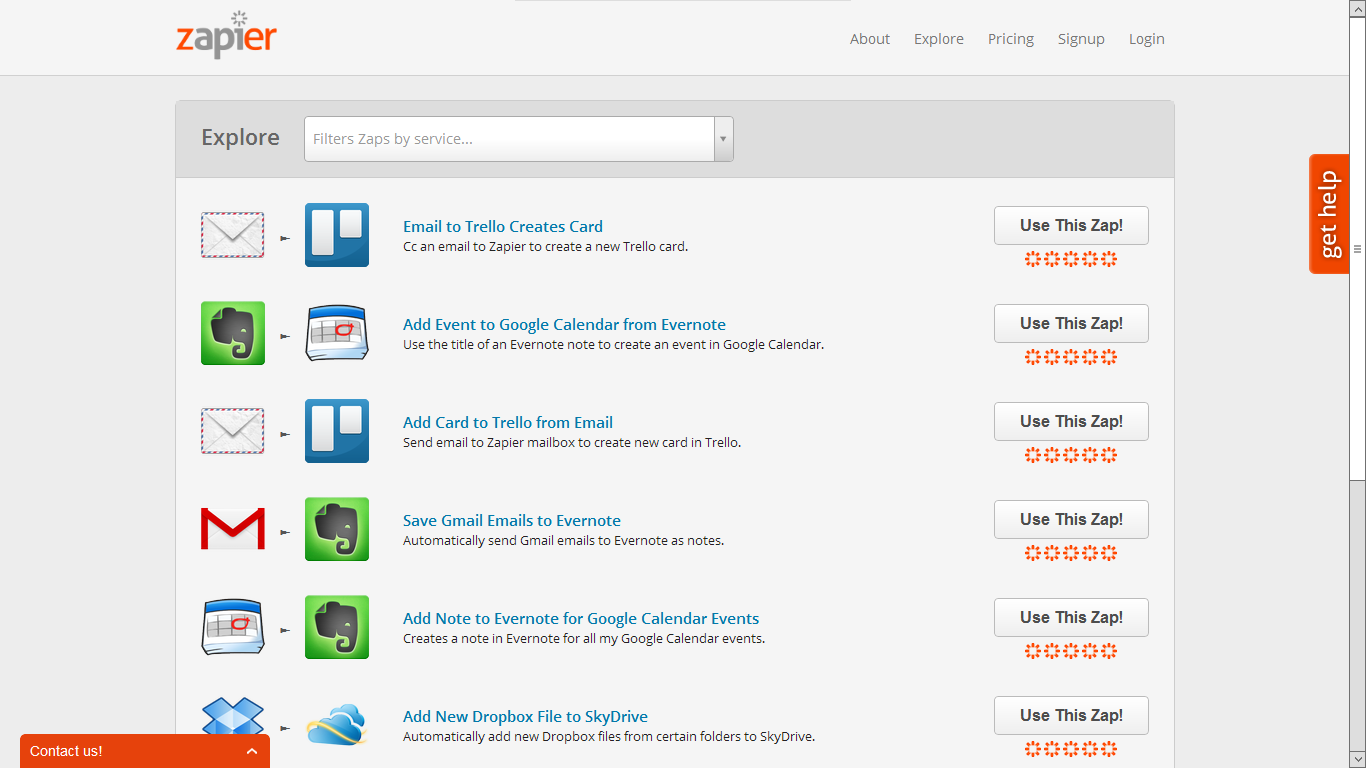Go to the Pricing page in the navigation
Image resolution: width=1366 pixels, height=768 pixels.
[1010, 39]
